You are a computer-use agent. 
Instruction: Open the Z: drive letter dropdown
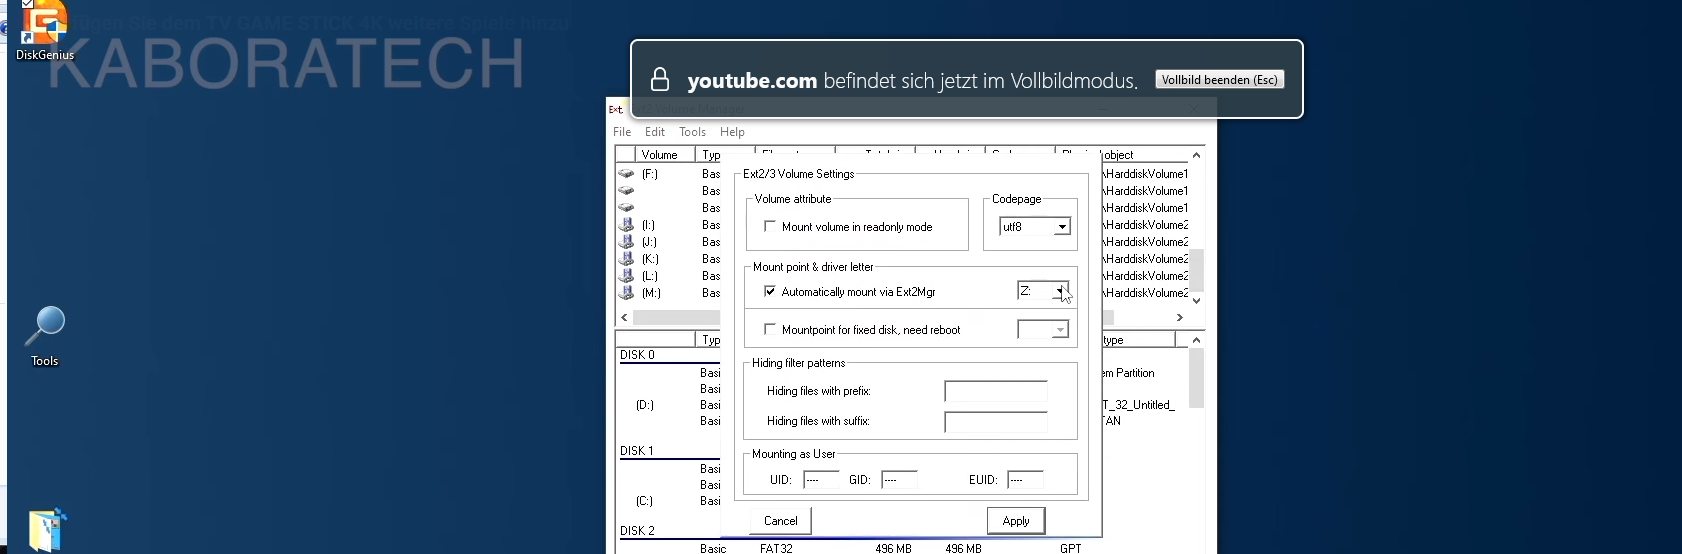pyautogui.click(x=1059, y=291)
